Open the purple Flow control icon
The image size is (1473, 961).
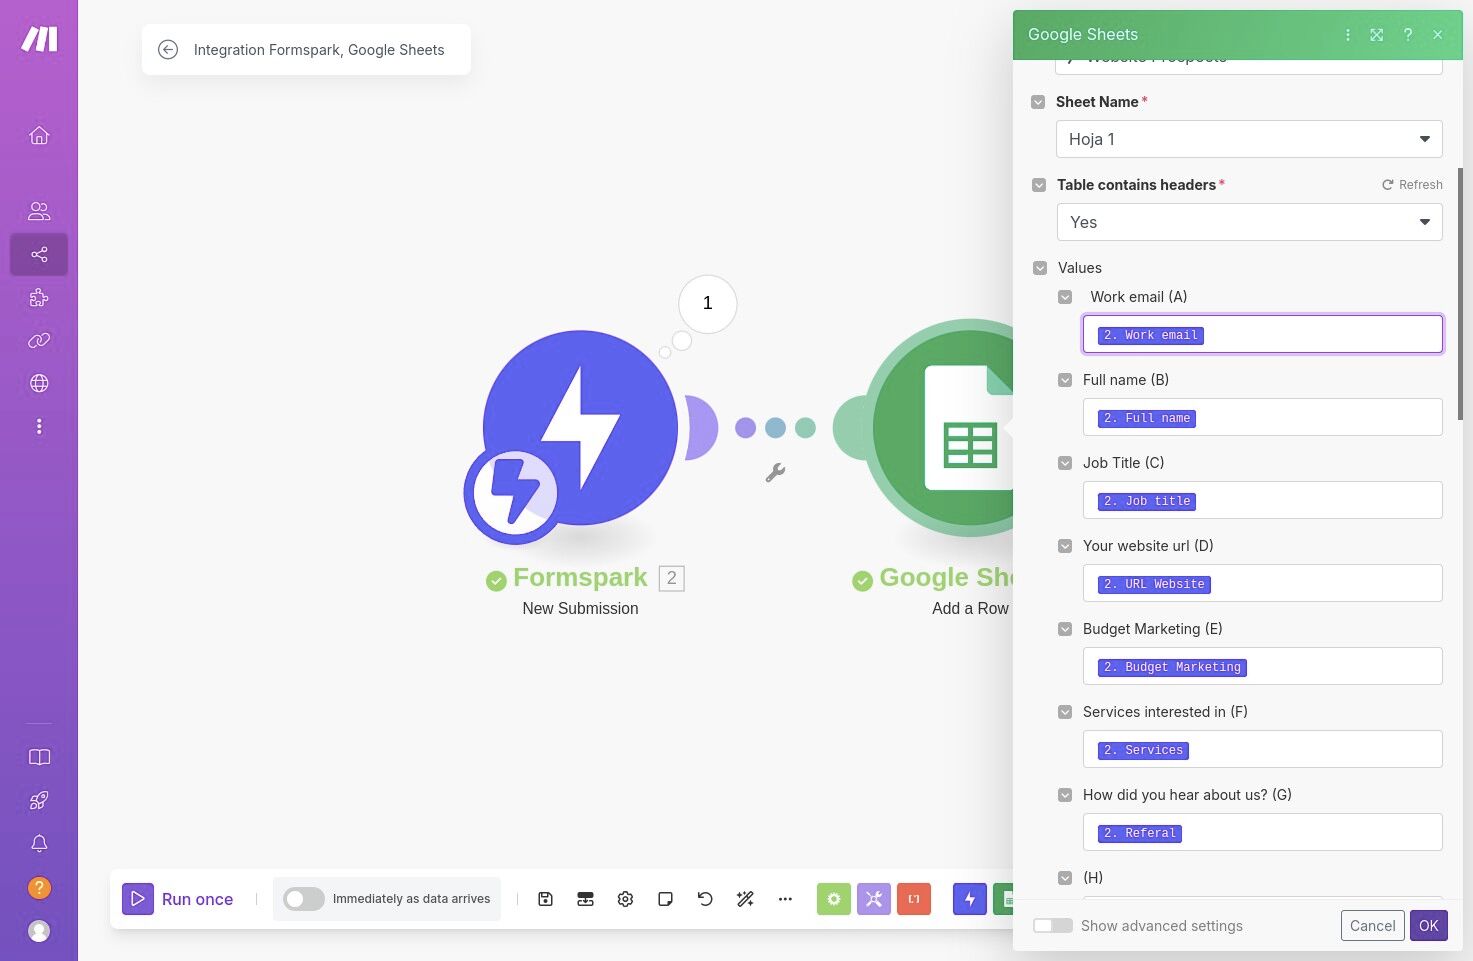click(874, 899)
